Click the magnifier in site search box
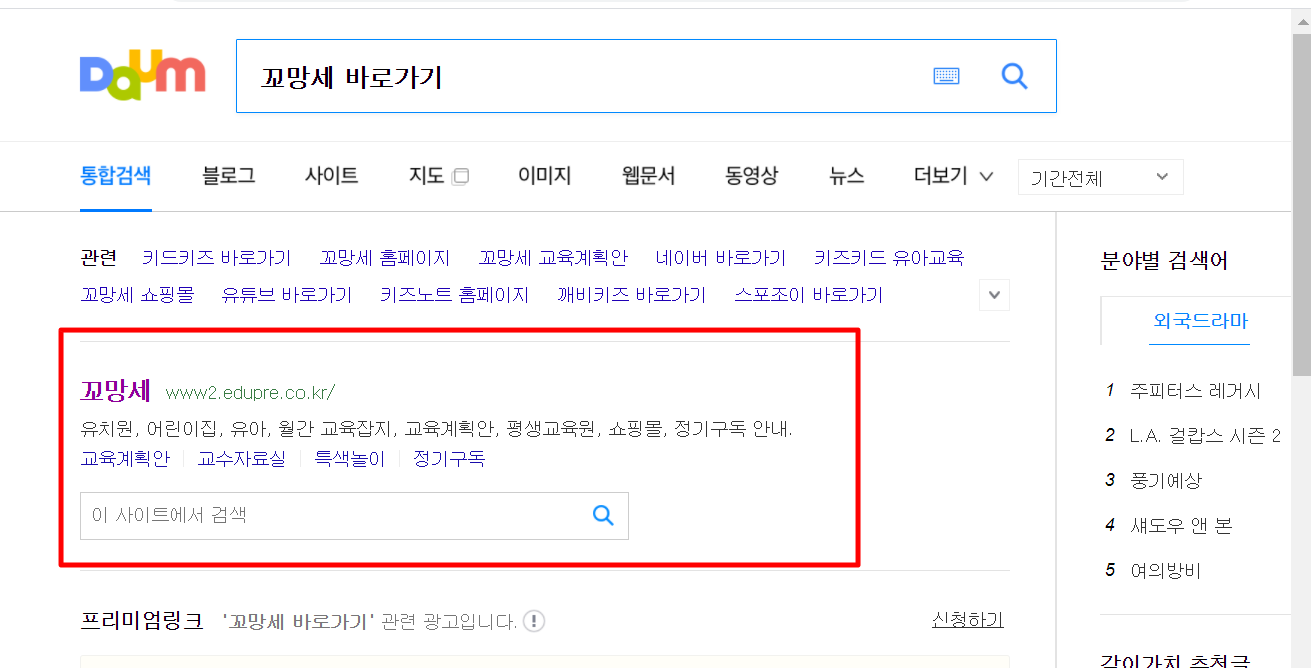Viewport: 1311px width, 668px height. 603,515
